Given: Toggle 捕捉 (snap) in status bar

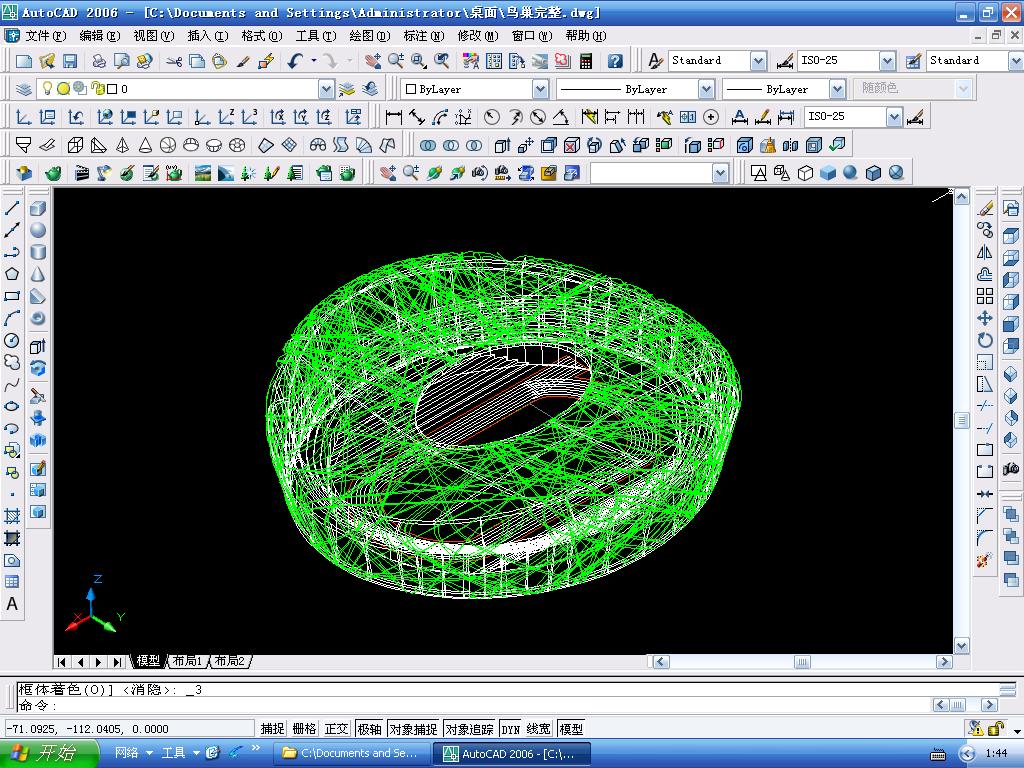Looking at the screenshot, I should (x=272, y=729).
